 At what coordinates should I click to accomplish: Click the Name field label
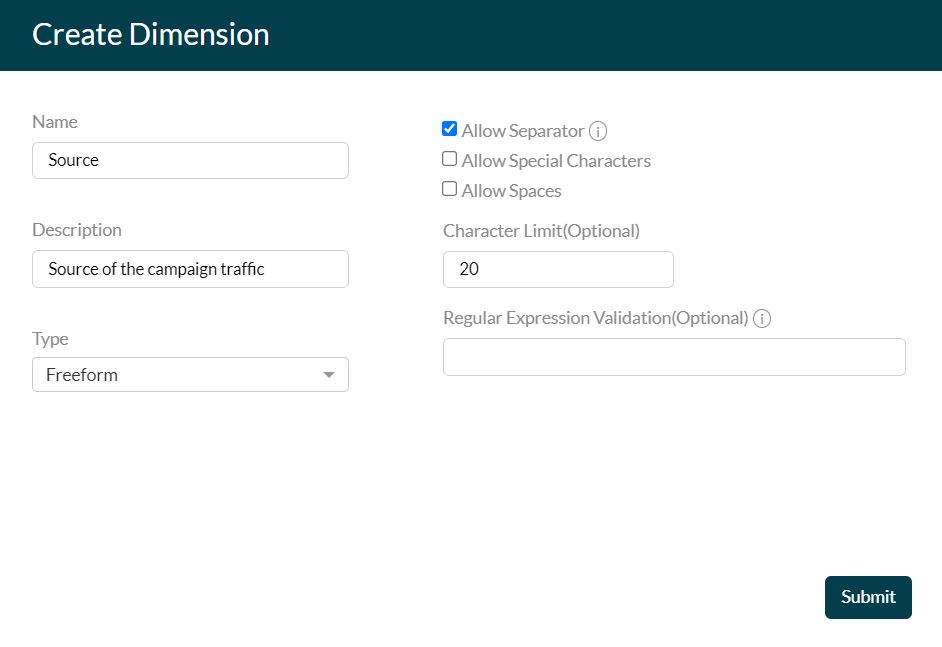54,121
